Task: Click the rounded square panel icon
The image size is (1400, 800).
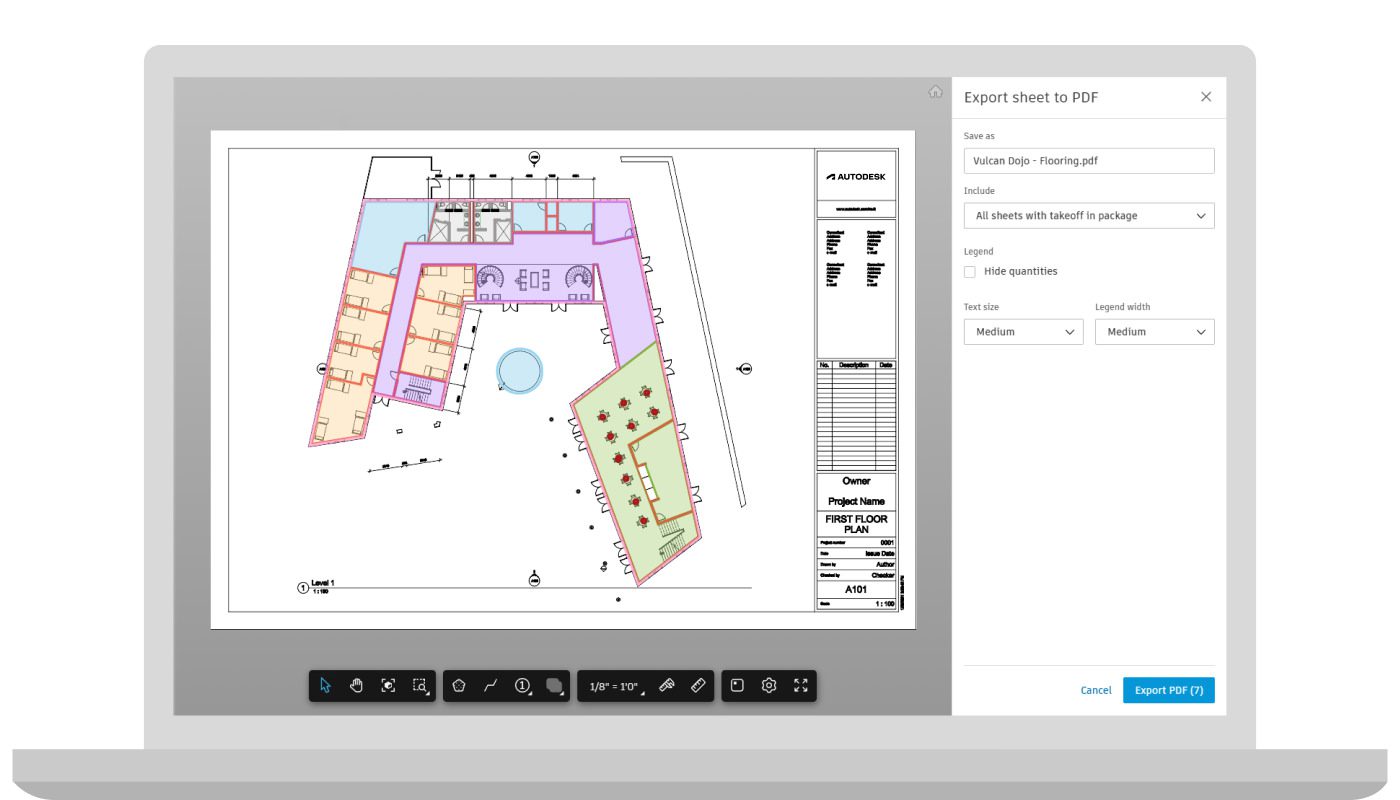Action: click(737, 686)
